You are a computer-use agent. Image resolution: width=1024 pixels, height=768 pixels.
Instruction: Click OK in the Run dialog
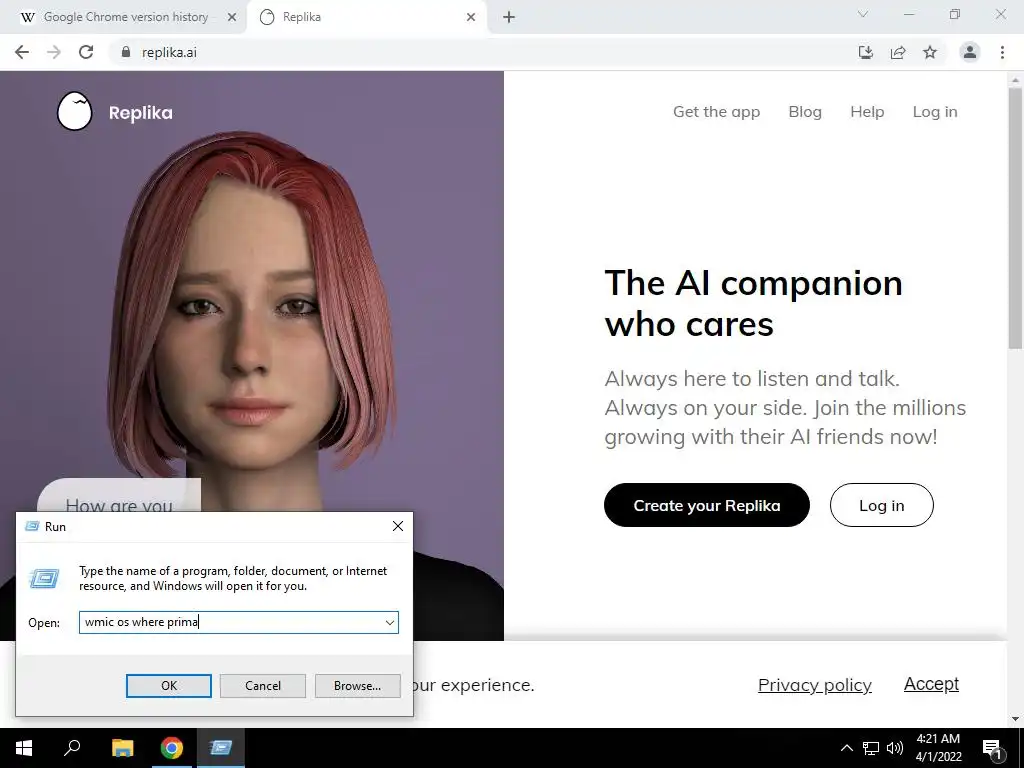(x=168, y=686)
